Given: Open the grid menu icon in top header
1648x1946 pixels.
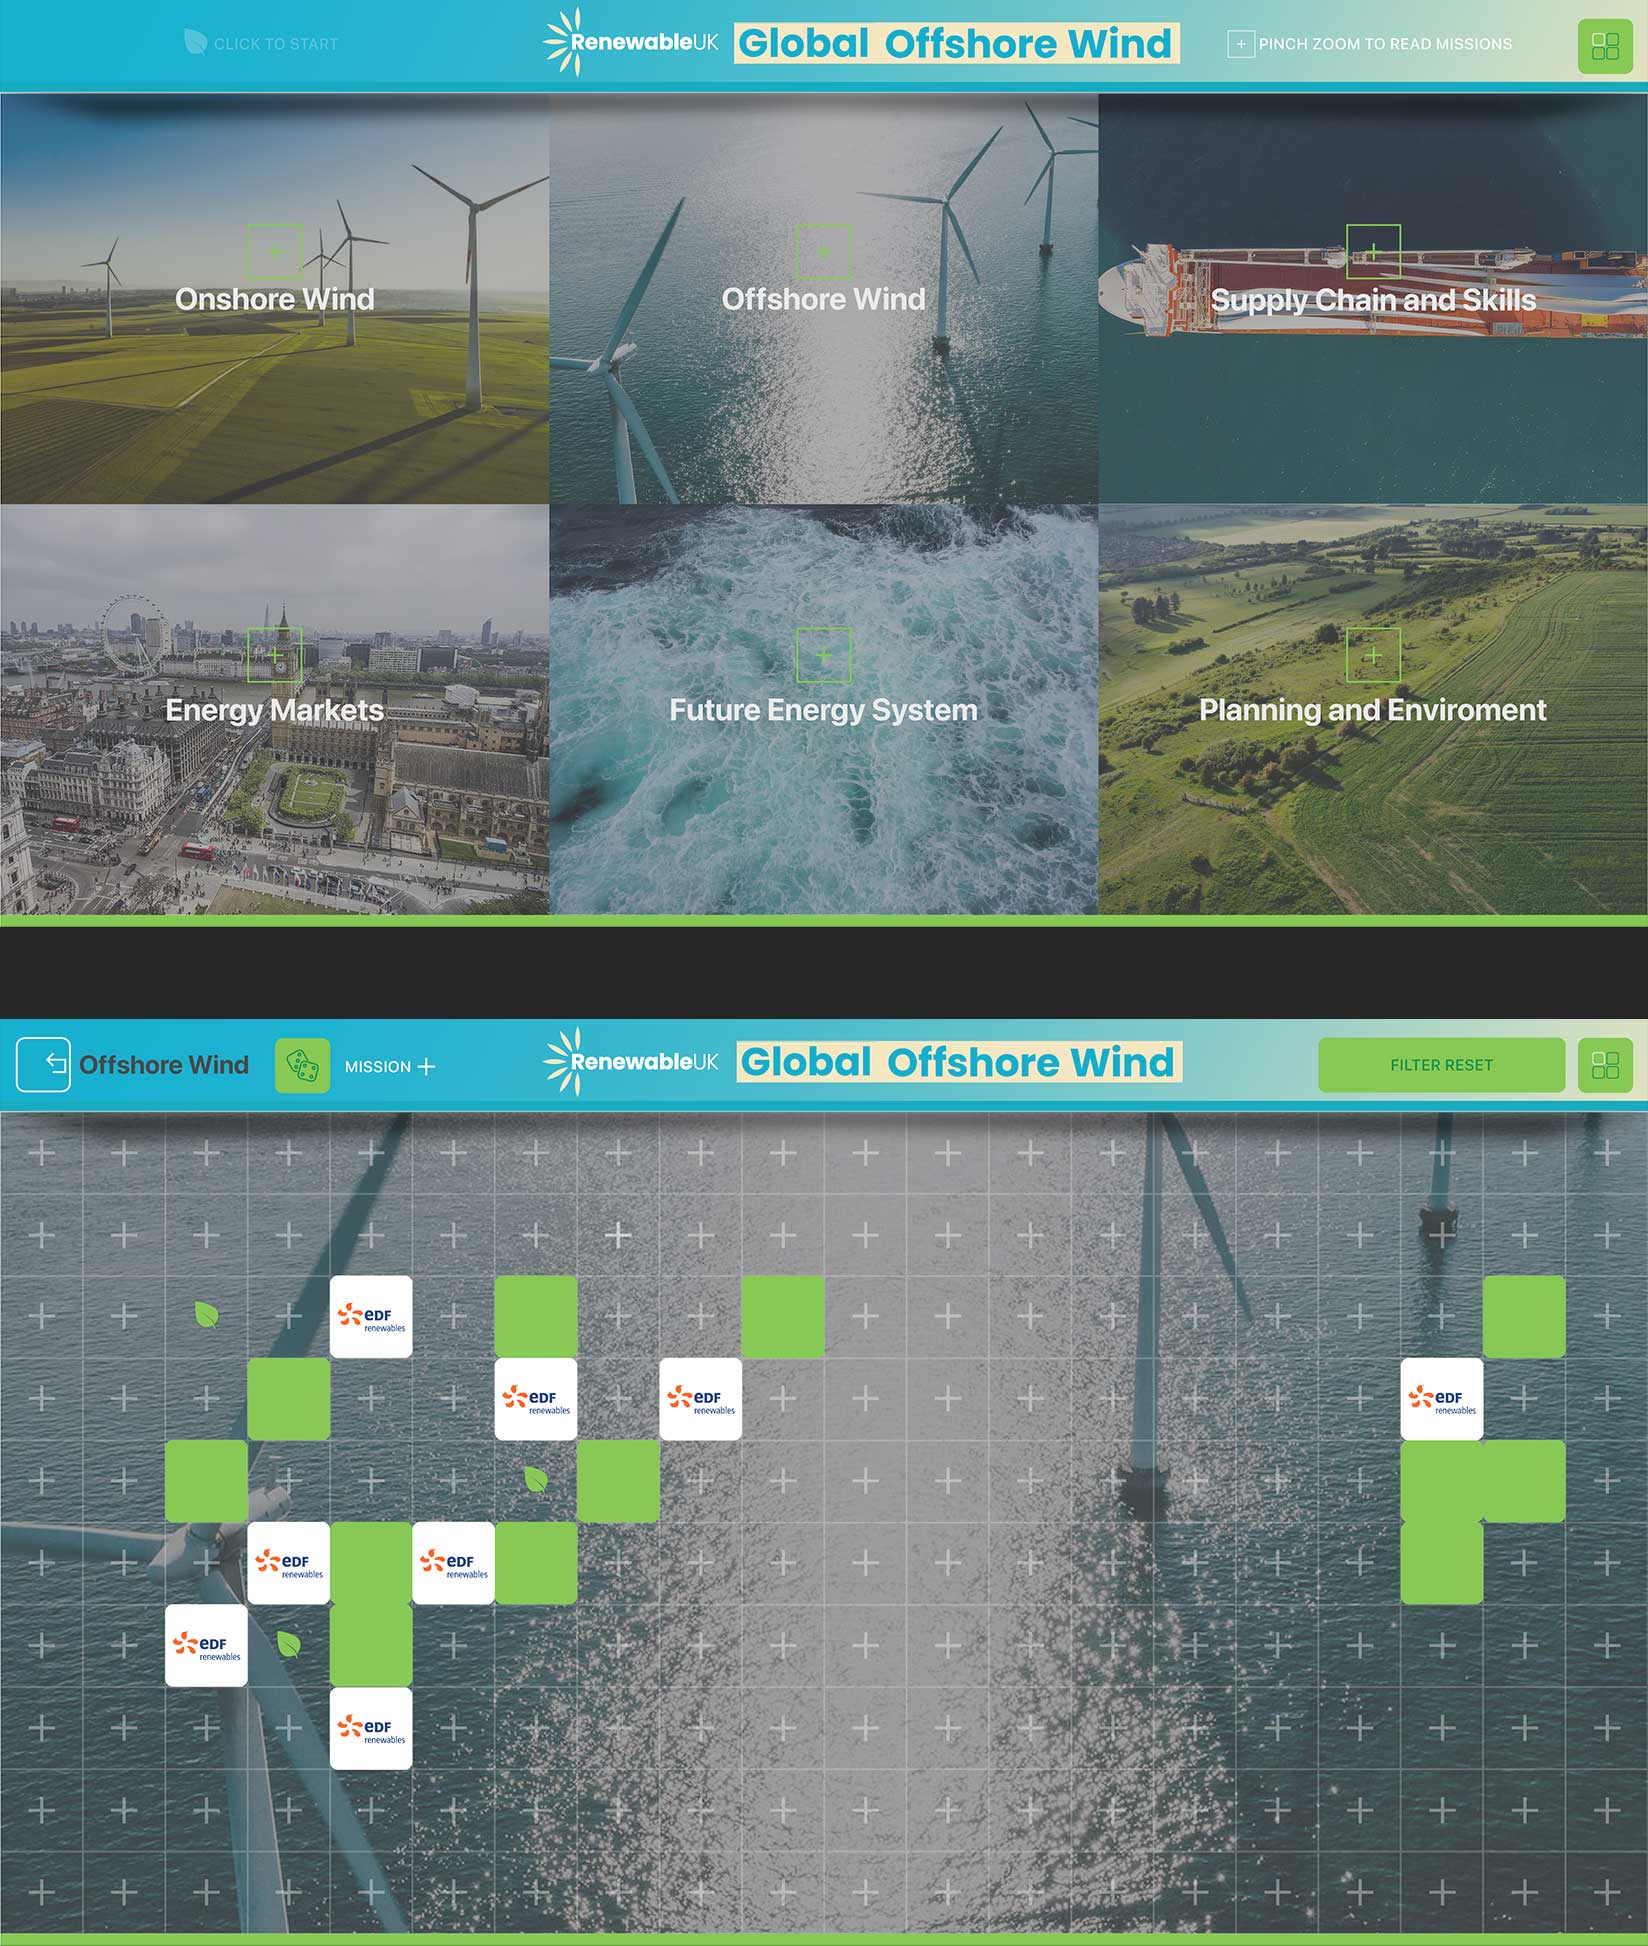Looking at the screenshot, I should coord(1604,46).
